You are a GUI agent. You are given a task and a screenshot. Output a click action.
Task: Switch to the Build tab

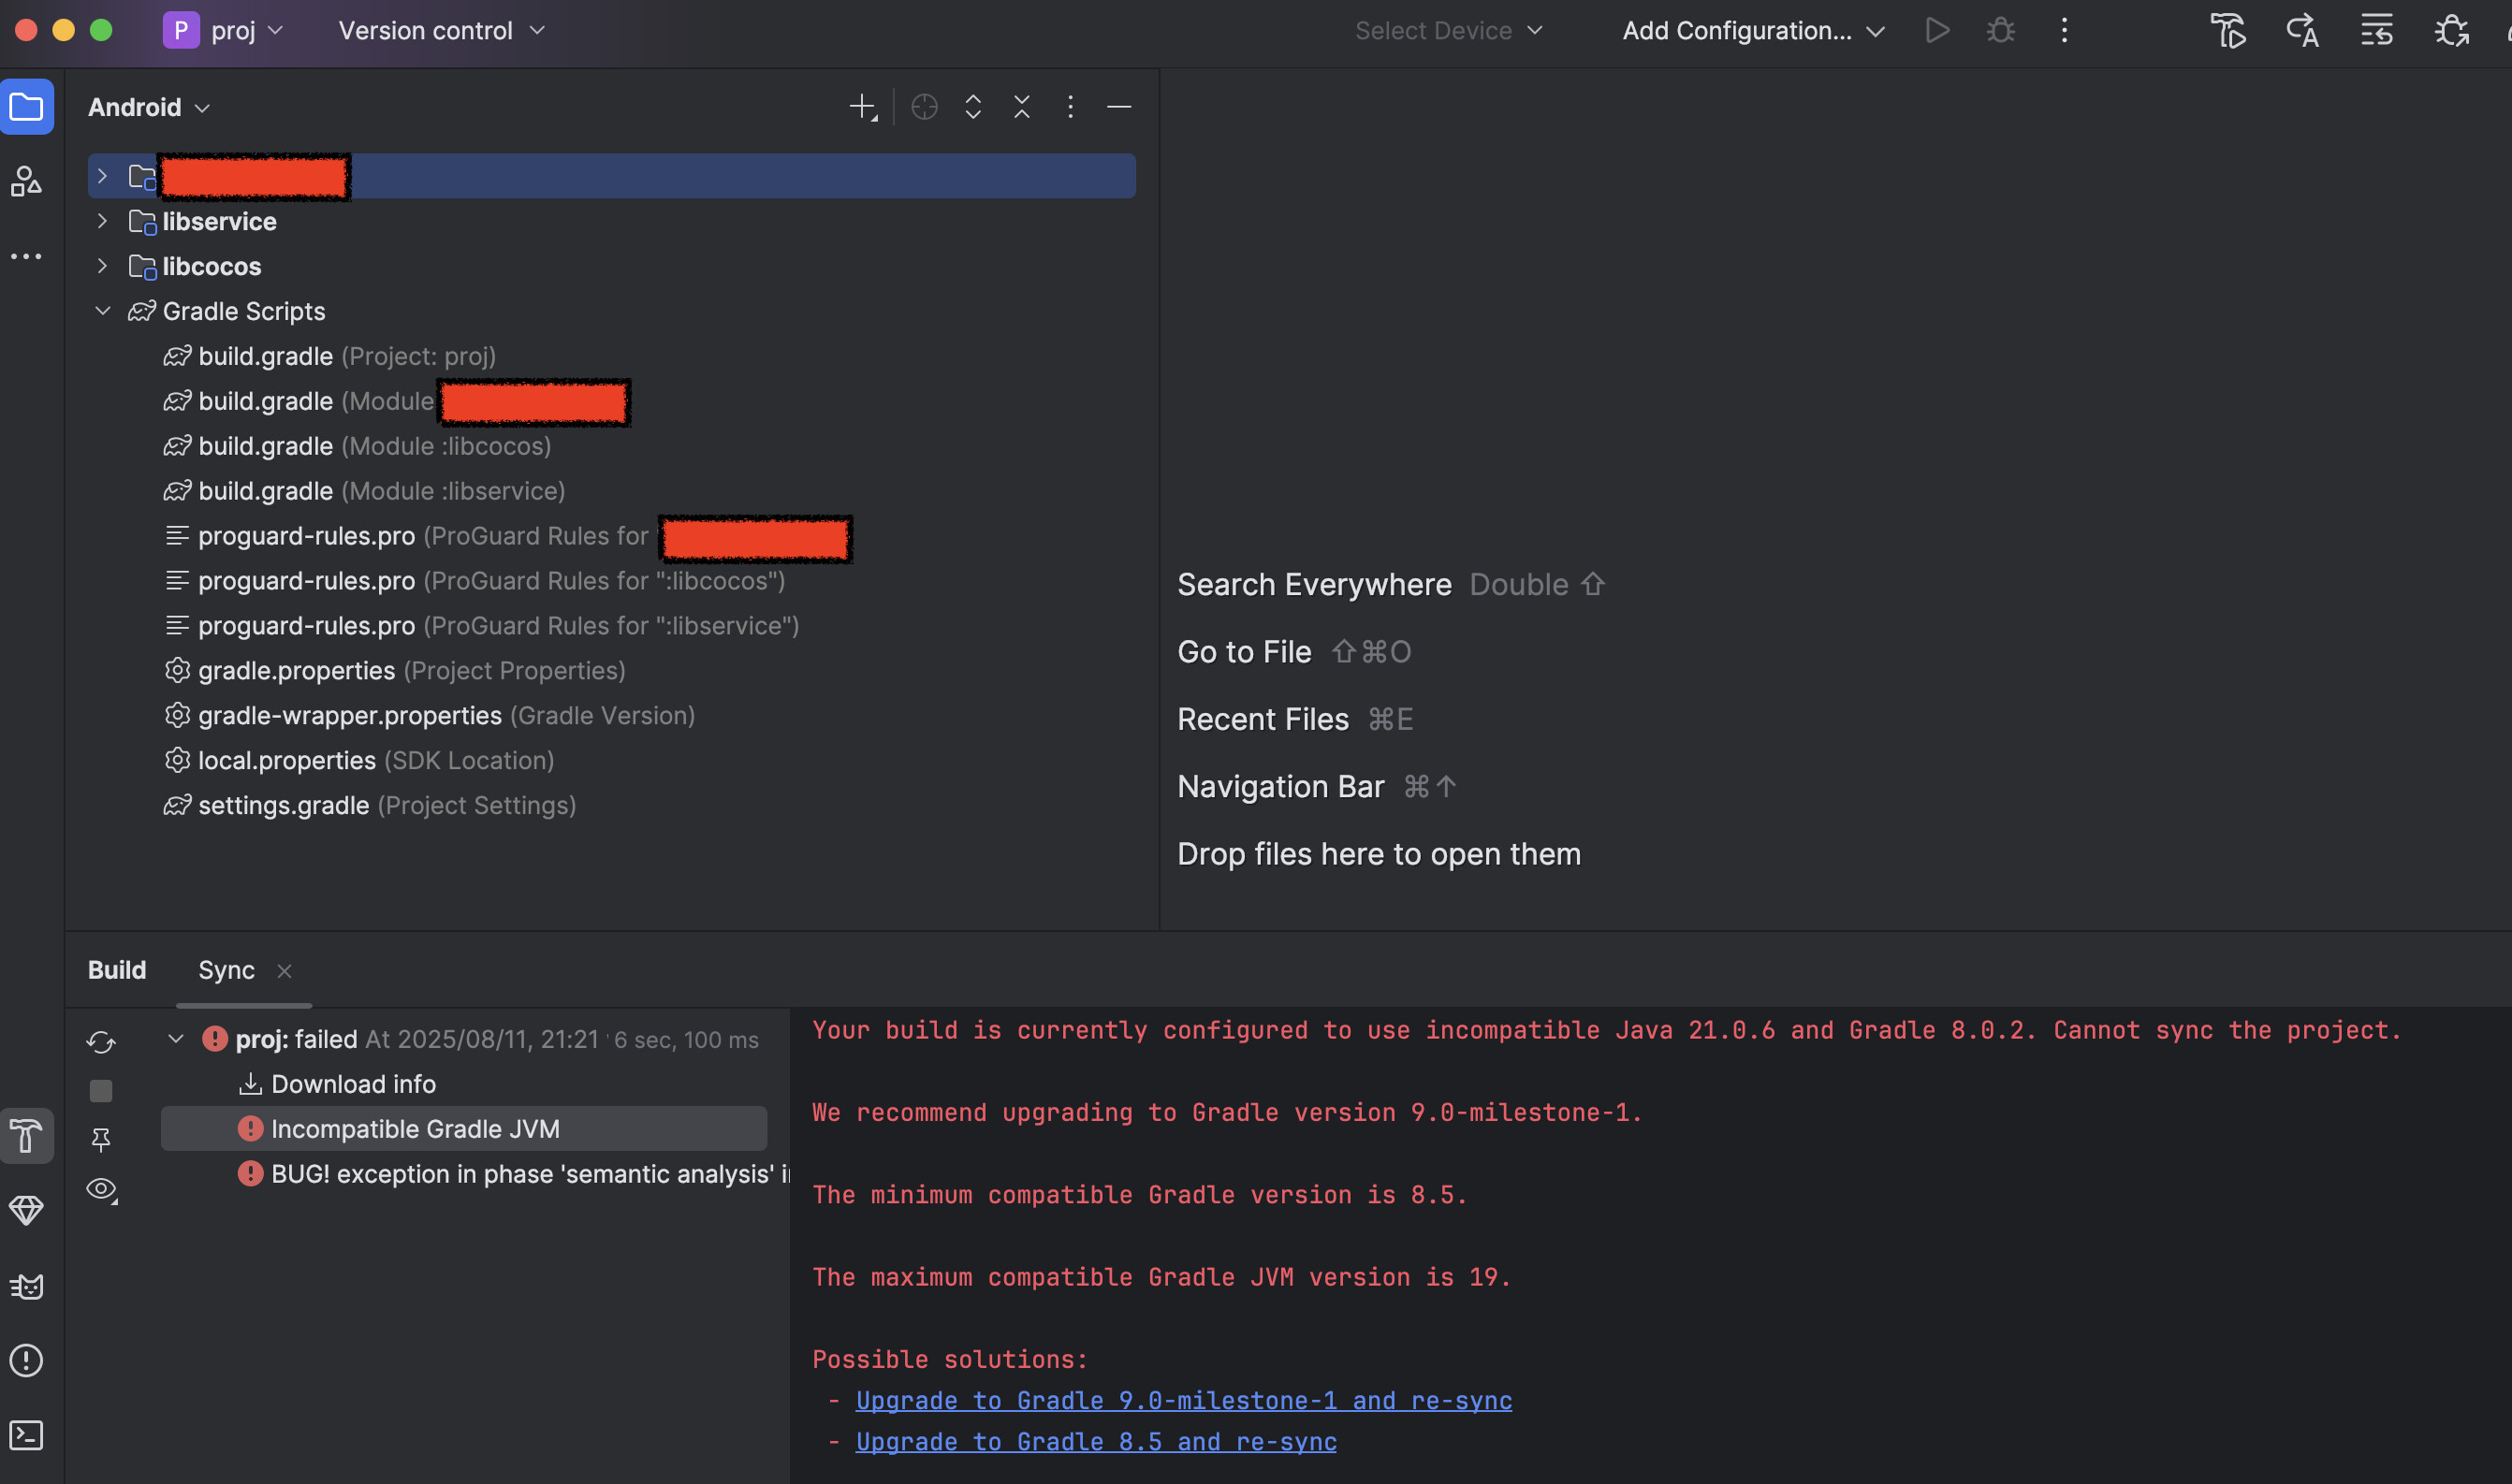117,970
